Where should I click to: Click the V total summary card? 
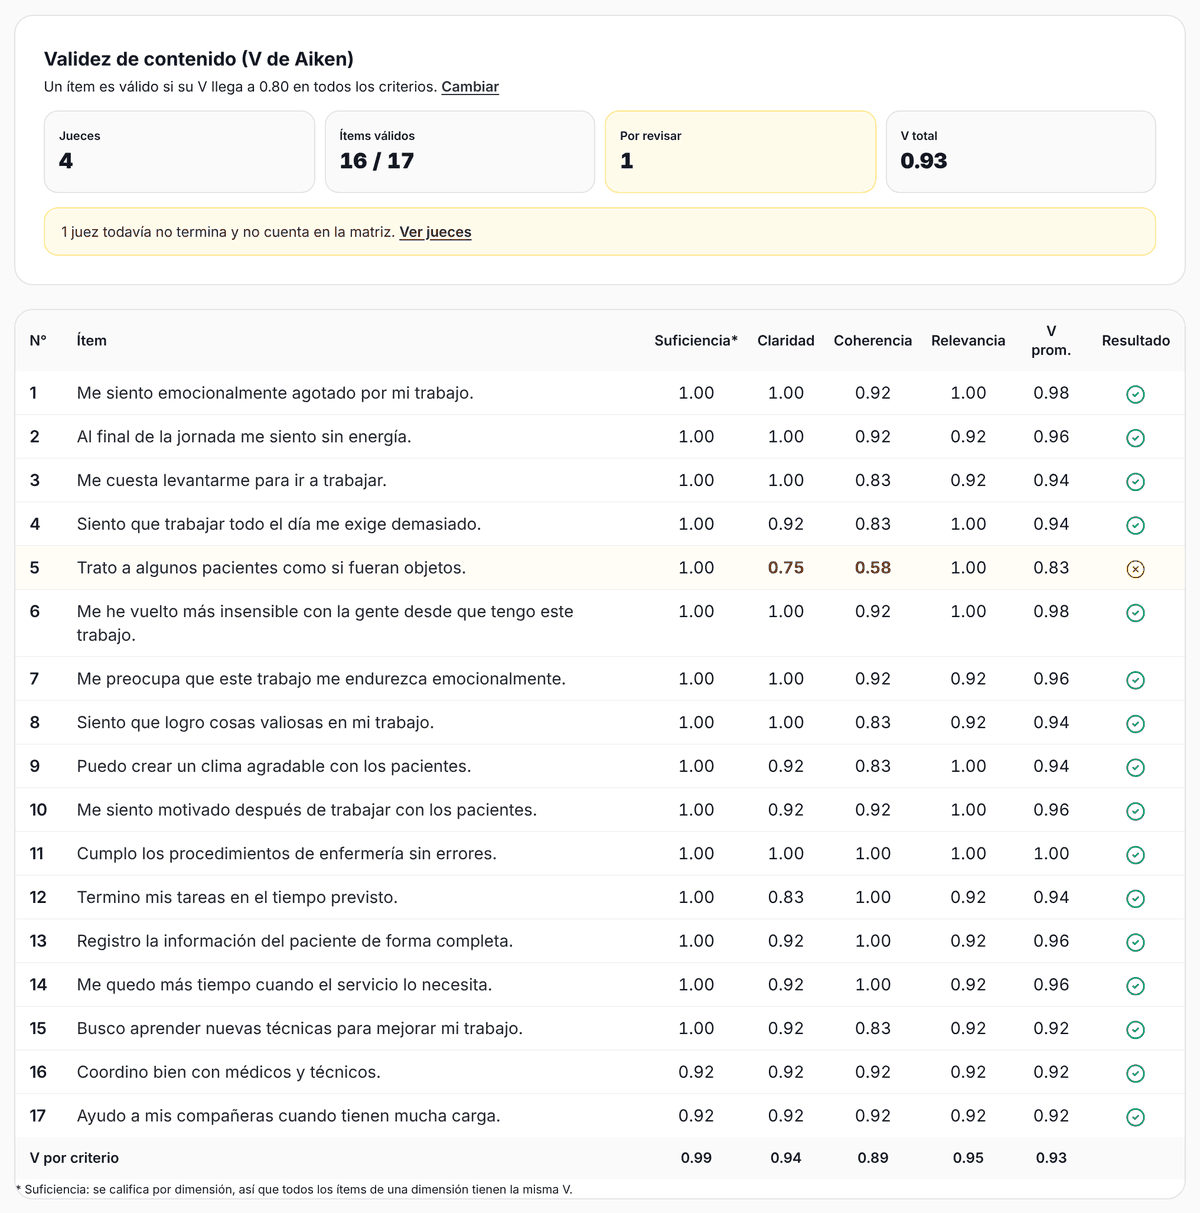coord(1021,151)
